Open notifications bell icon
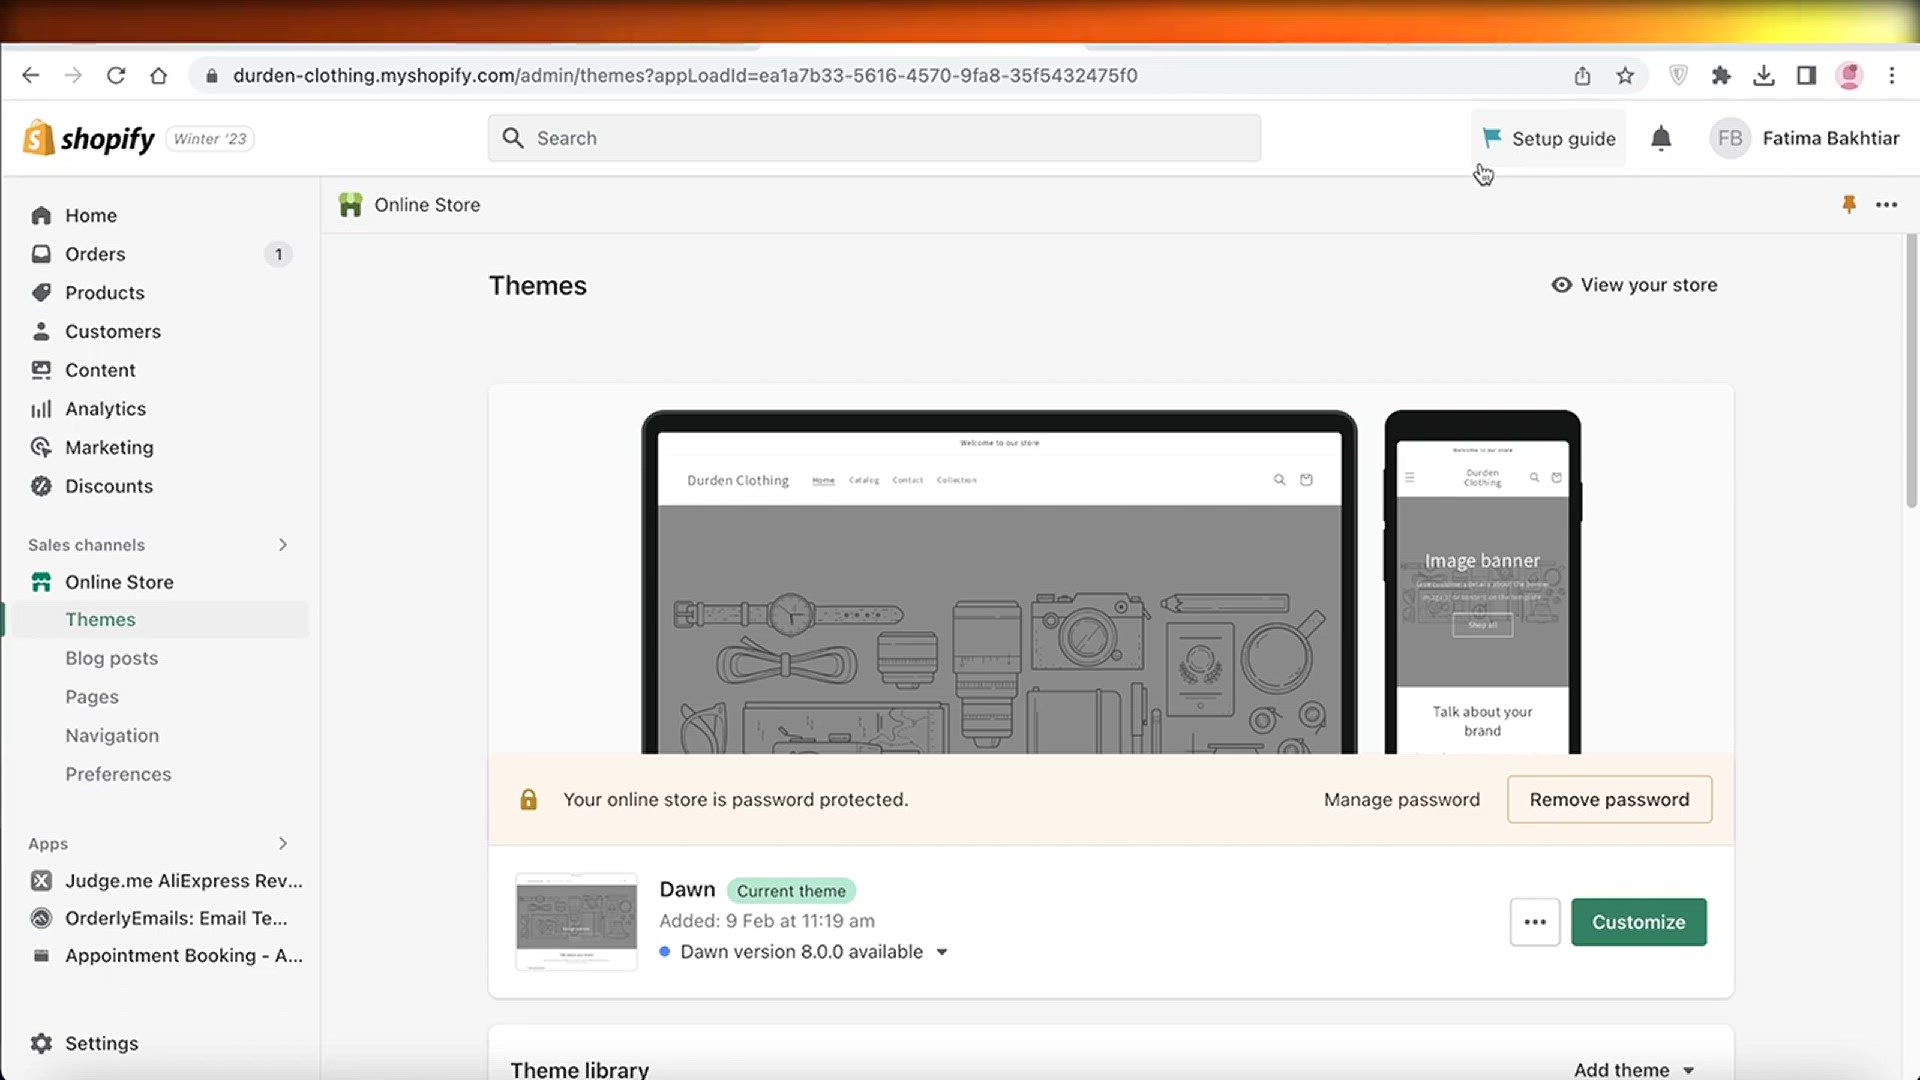Viewport: 1920px width, 1080px height. click(x=1661, y=138)
